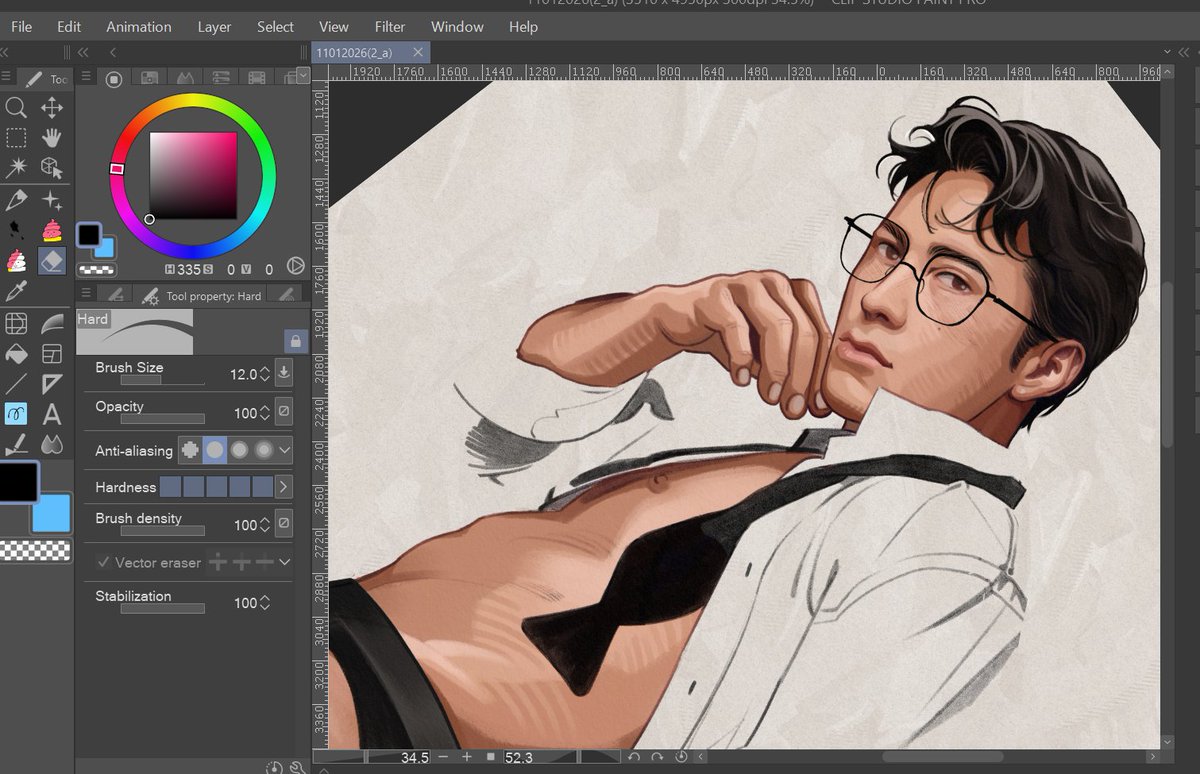Select the Pen tool
Image resolution: width=1200 pixels, height=774 pixels.
pos(15,198)
